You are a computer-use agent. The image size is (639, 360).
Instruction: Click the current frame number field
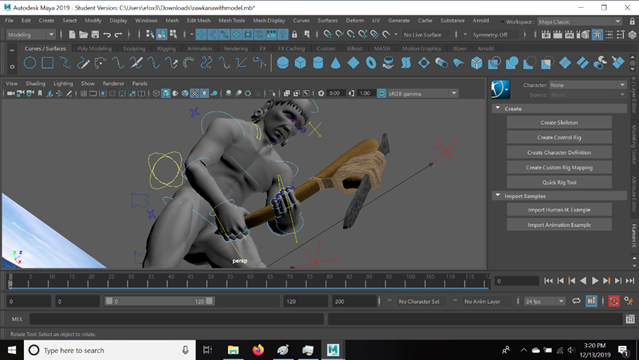click(517, 280)
